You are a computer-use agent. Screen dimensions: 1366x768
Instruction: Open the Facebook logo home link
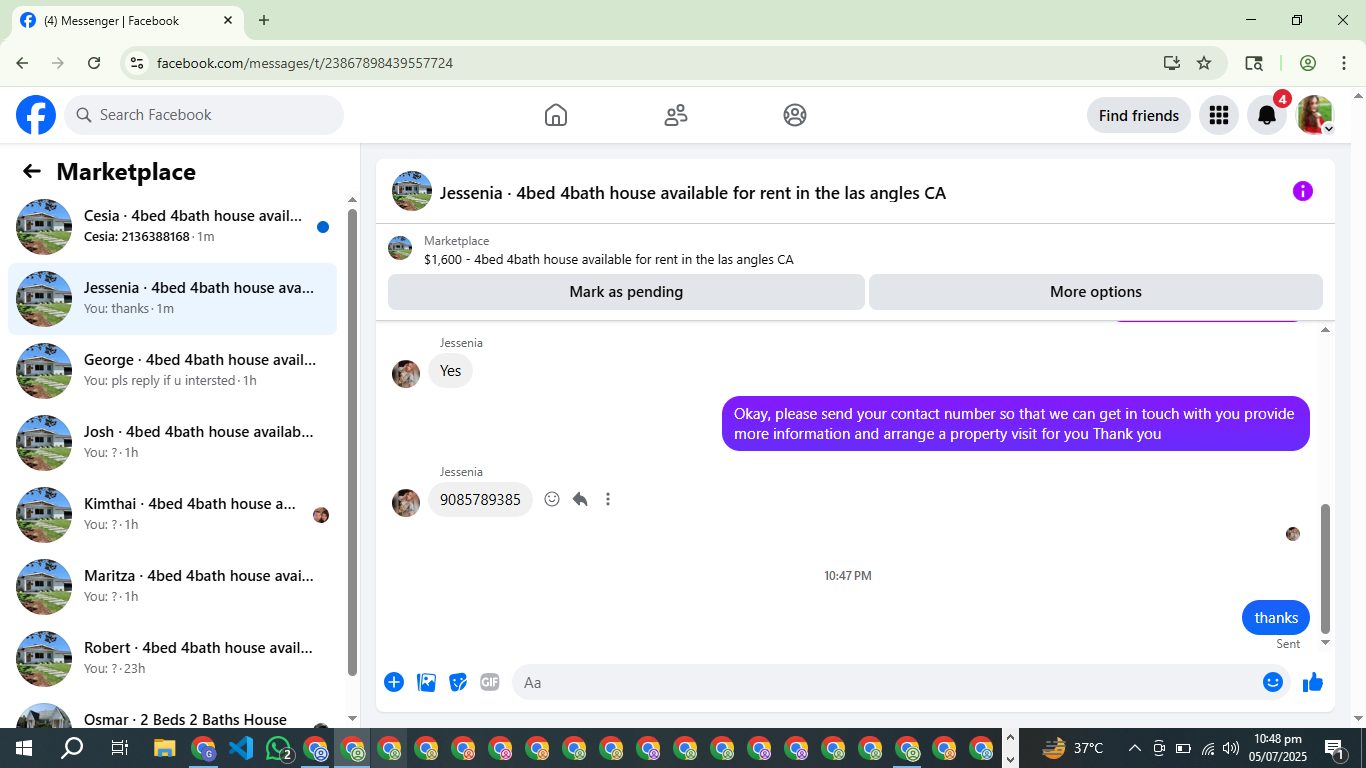coord(36,115)
